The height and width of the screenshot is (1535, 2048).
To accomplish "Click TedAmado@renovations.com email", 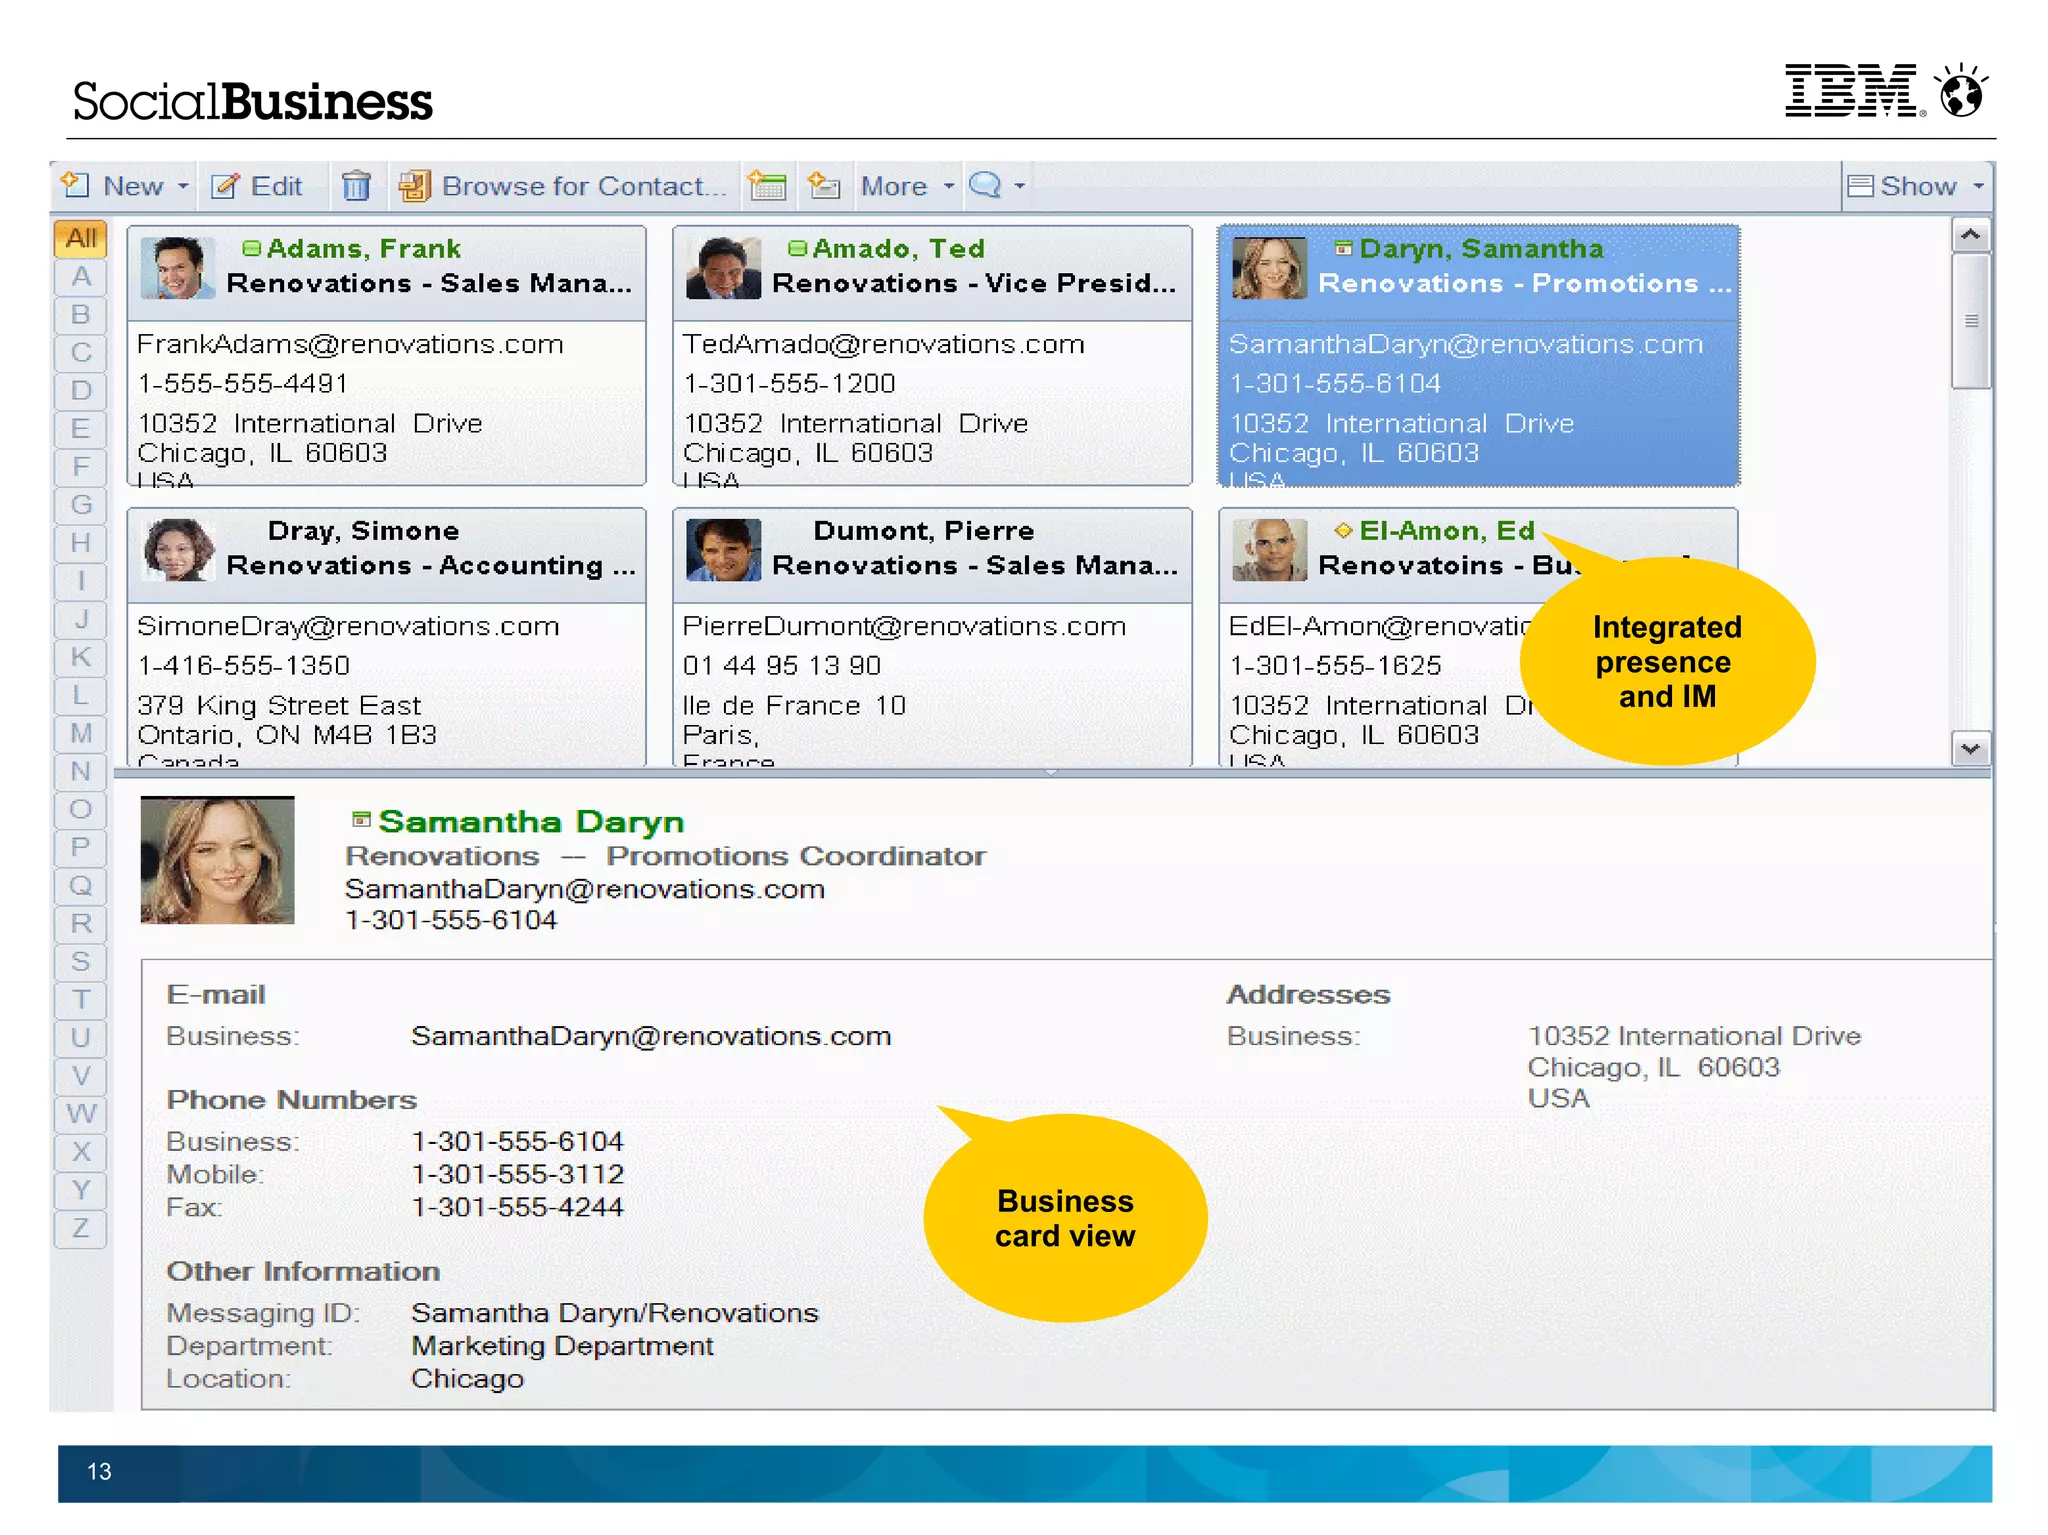I will pos(883,344).
